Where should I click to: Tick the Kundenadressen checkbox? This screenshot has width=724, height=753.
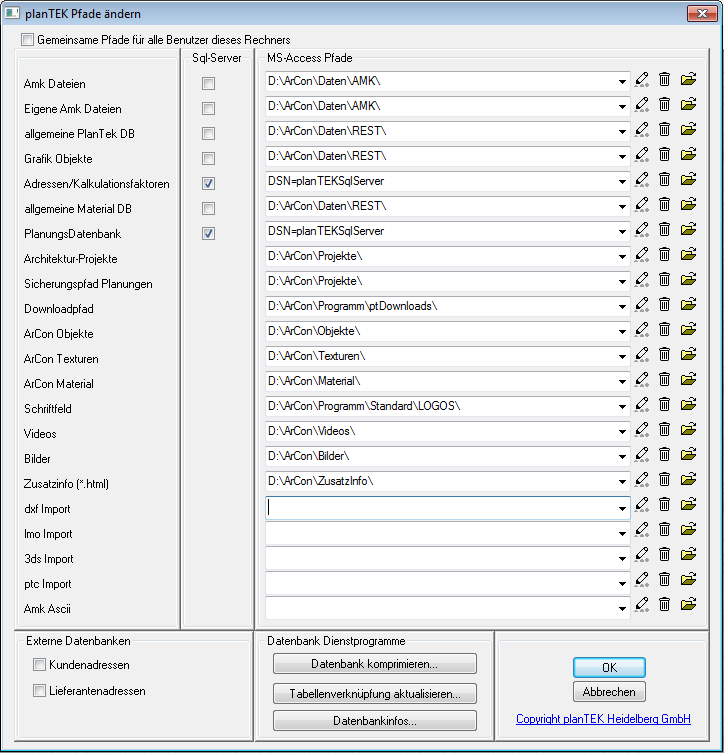[40, 665]
